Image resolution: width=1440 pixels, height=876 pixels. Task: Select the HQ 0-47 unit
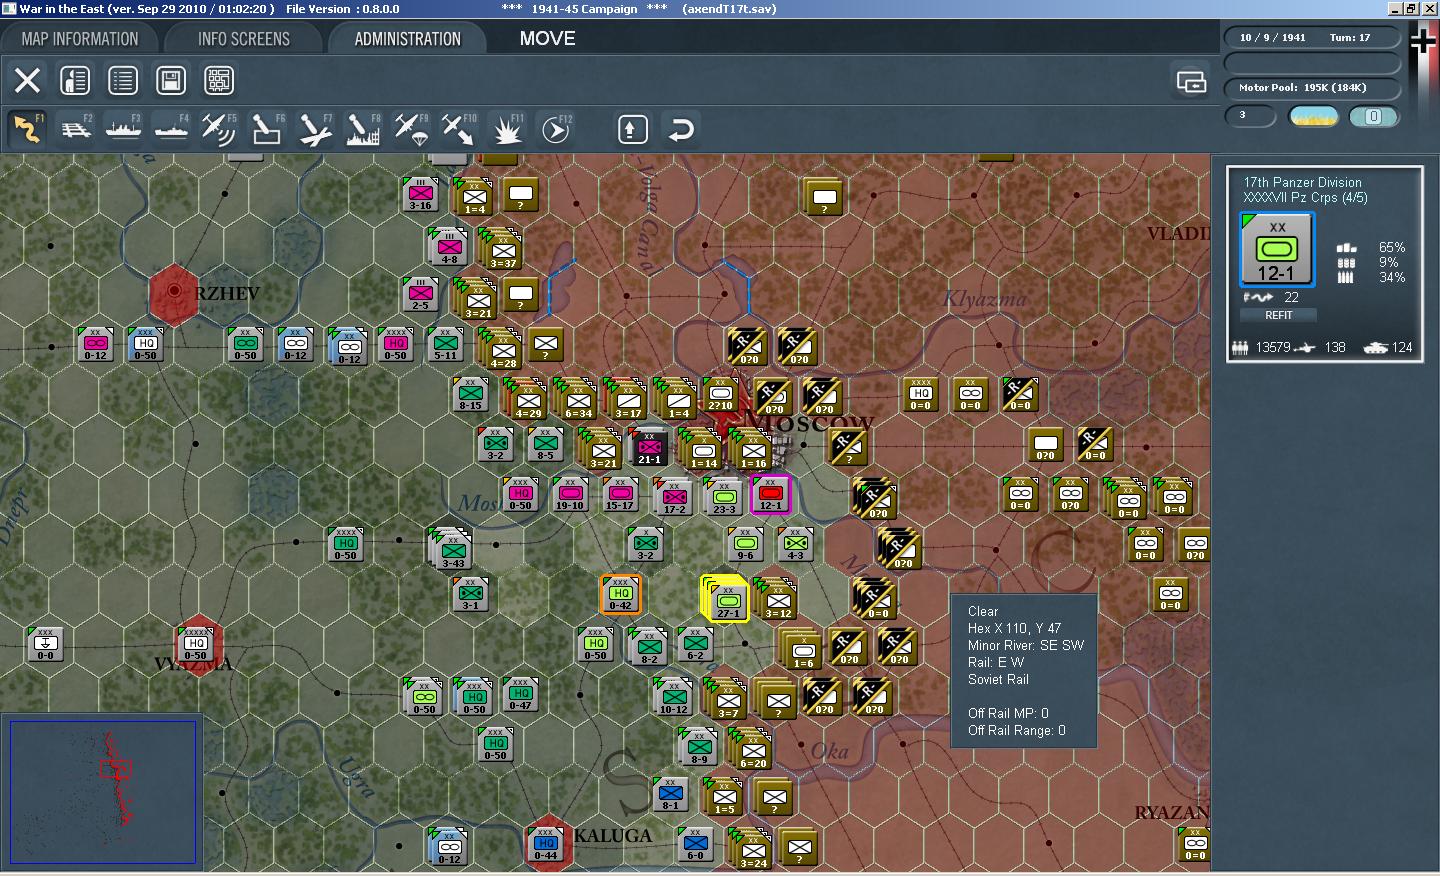520,694
